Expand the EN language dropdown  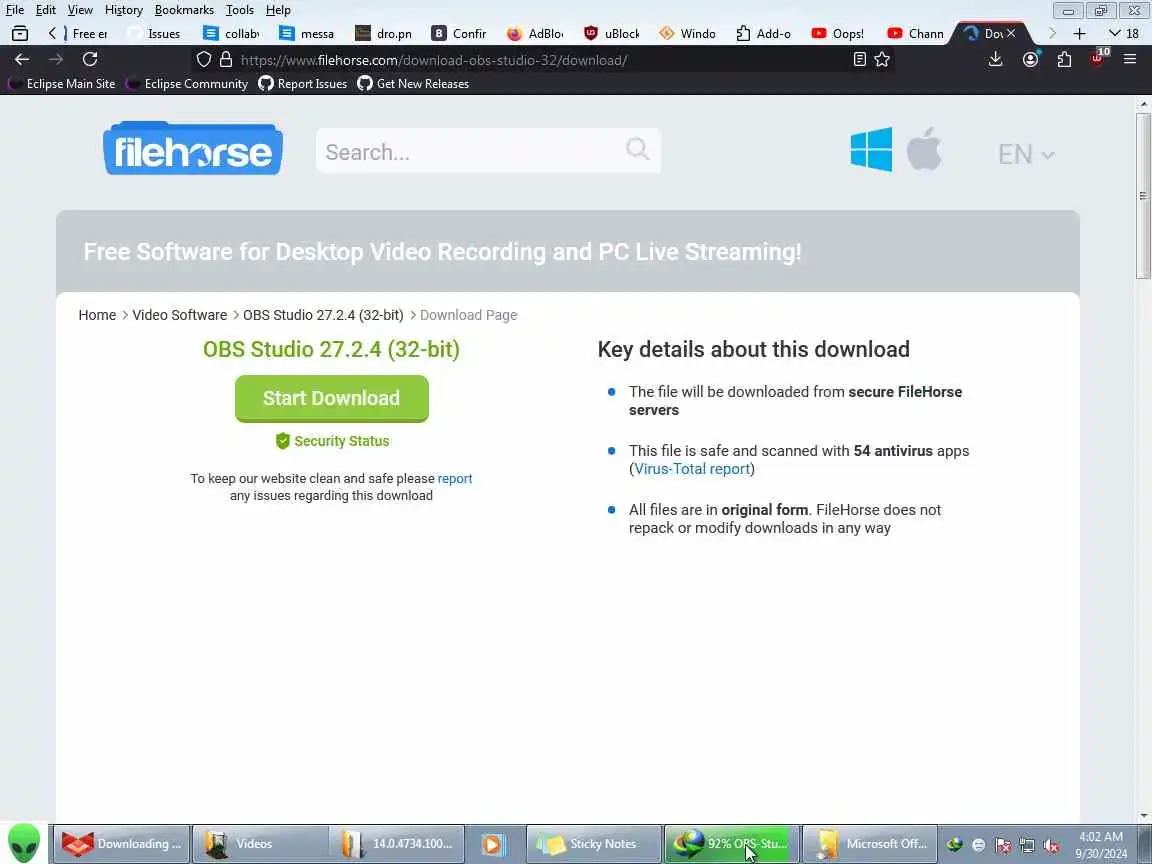pos(1026,154)
